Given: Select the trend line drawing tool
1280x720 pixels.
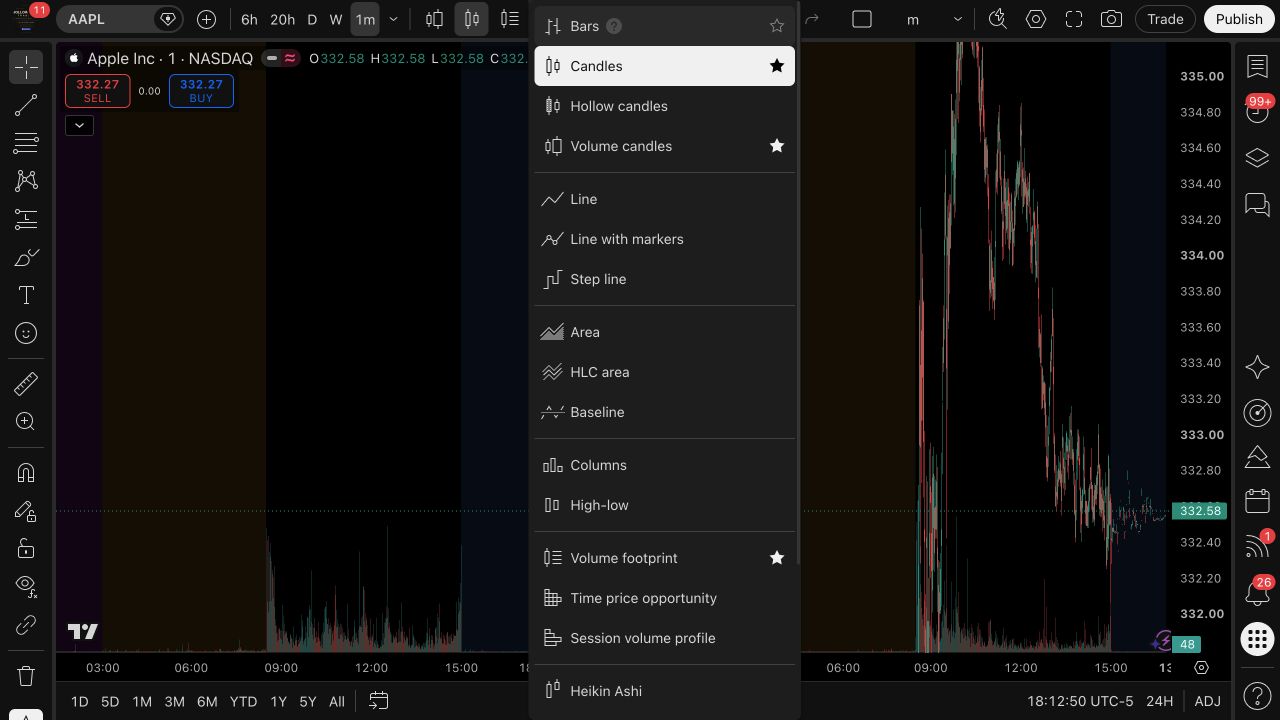Looking at the screenshot, I should coord(26,105).
